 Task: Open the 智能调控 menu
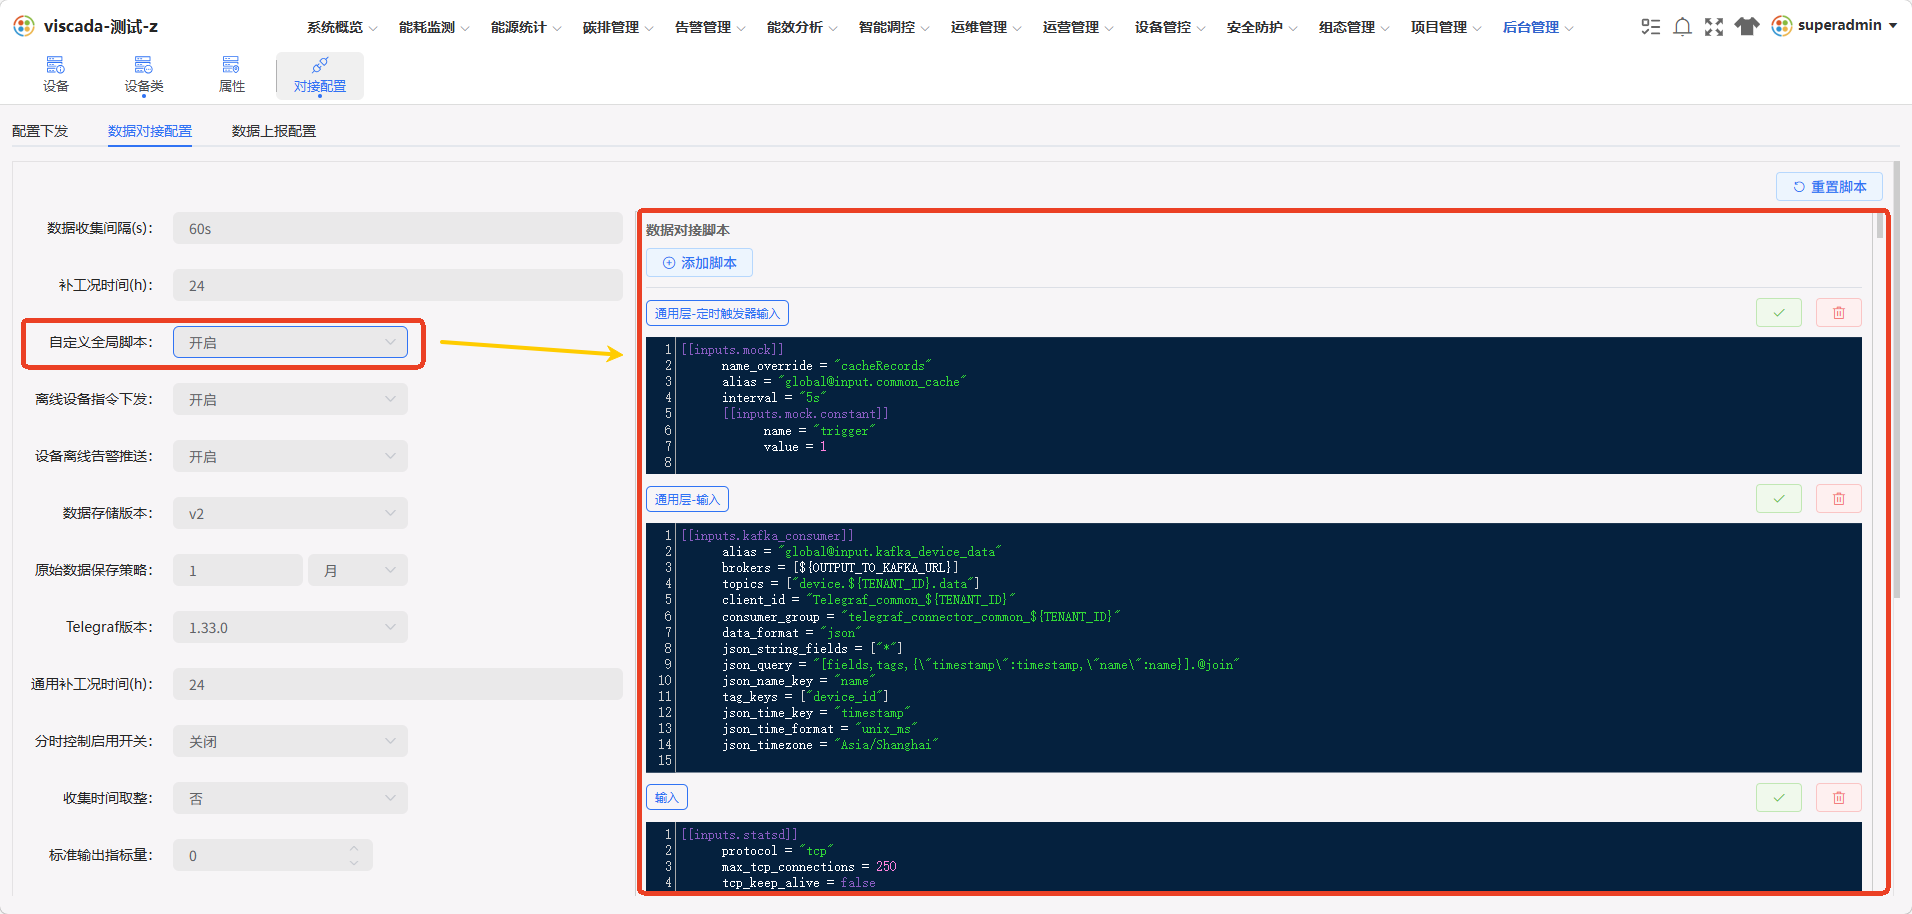point(894,27)
